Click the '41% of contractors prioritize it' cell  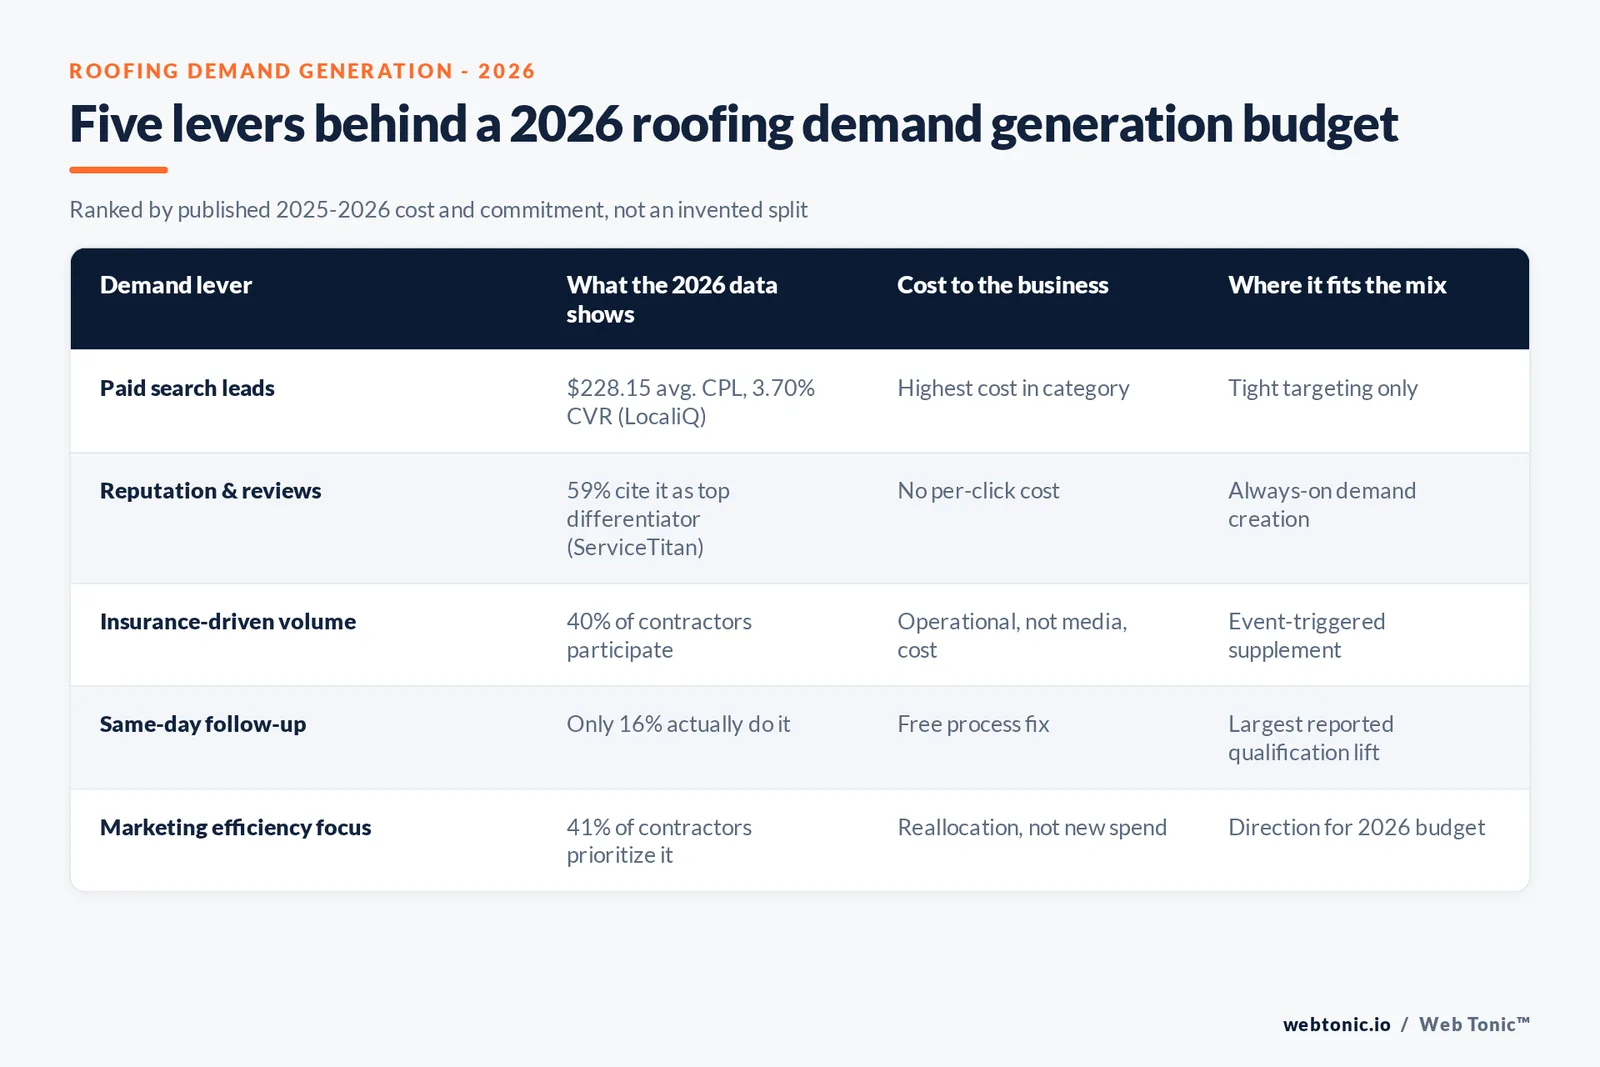659,841
